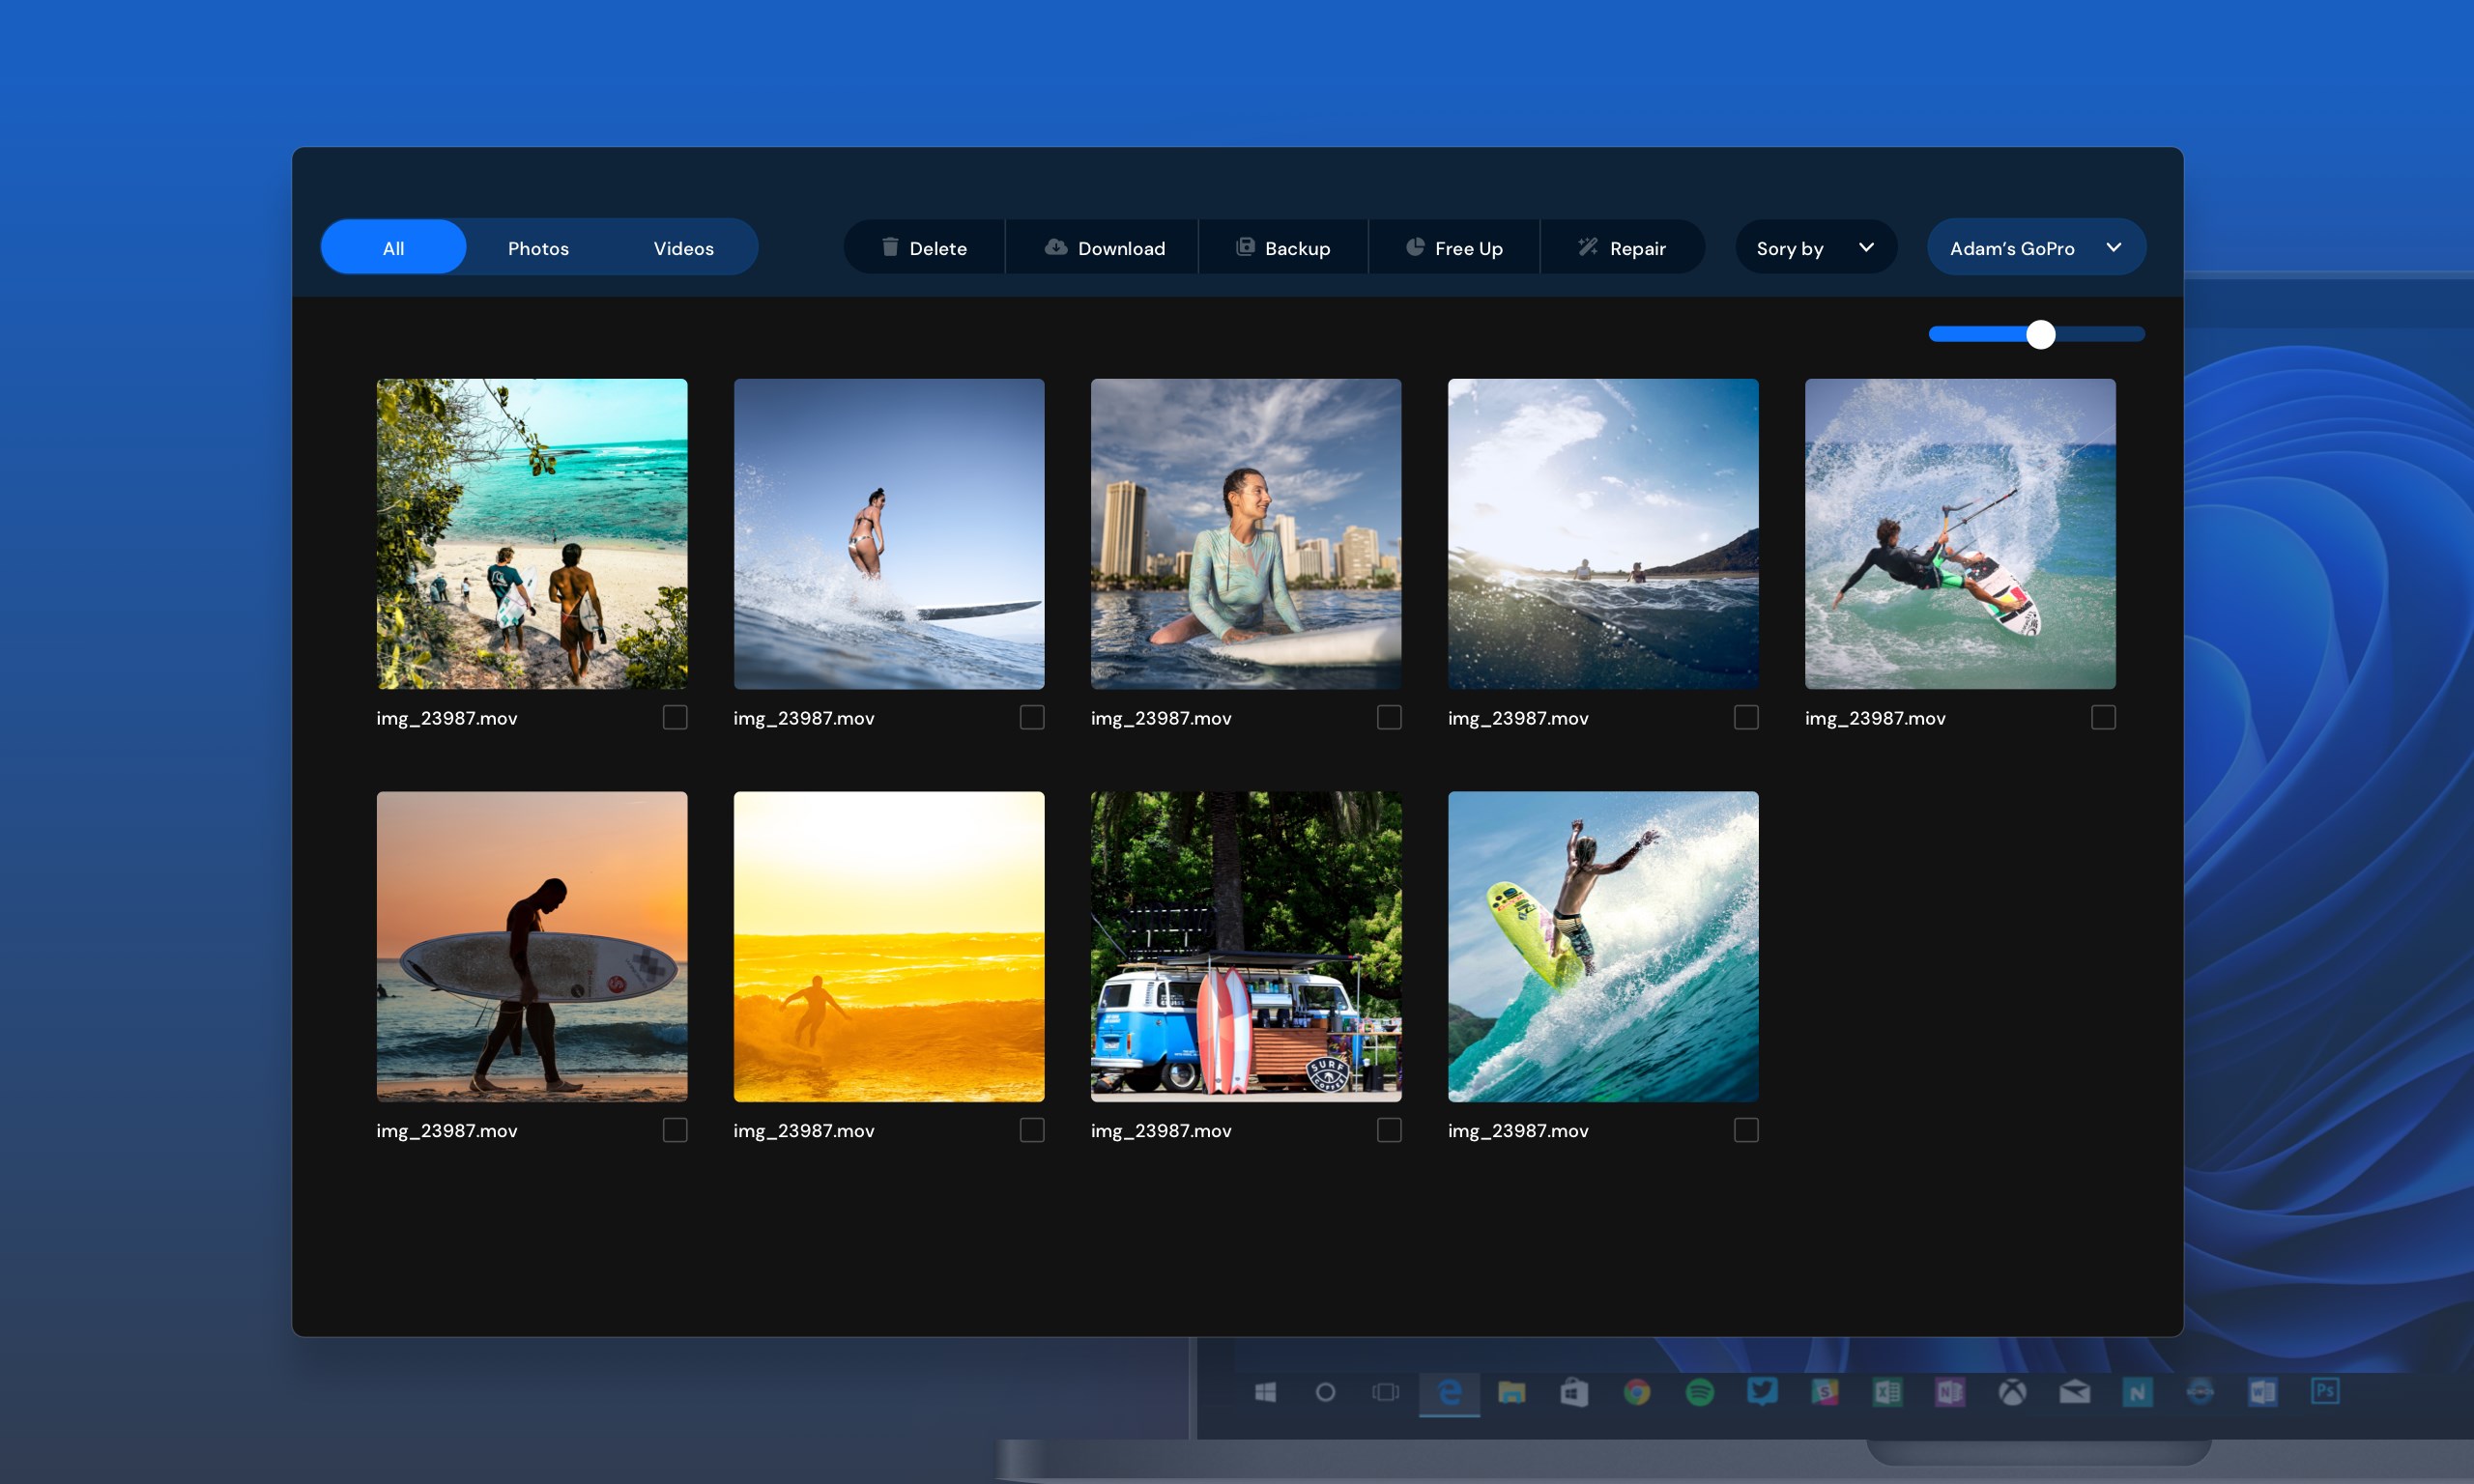This screenshot has height=1484, width=2474.
Task: Open the Adam's GoPro device dropdown
Action: [x=2012, y=247]
